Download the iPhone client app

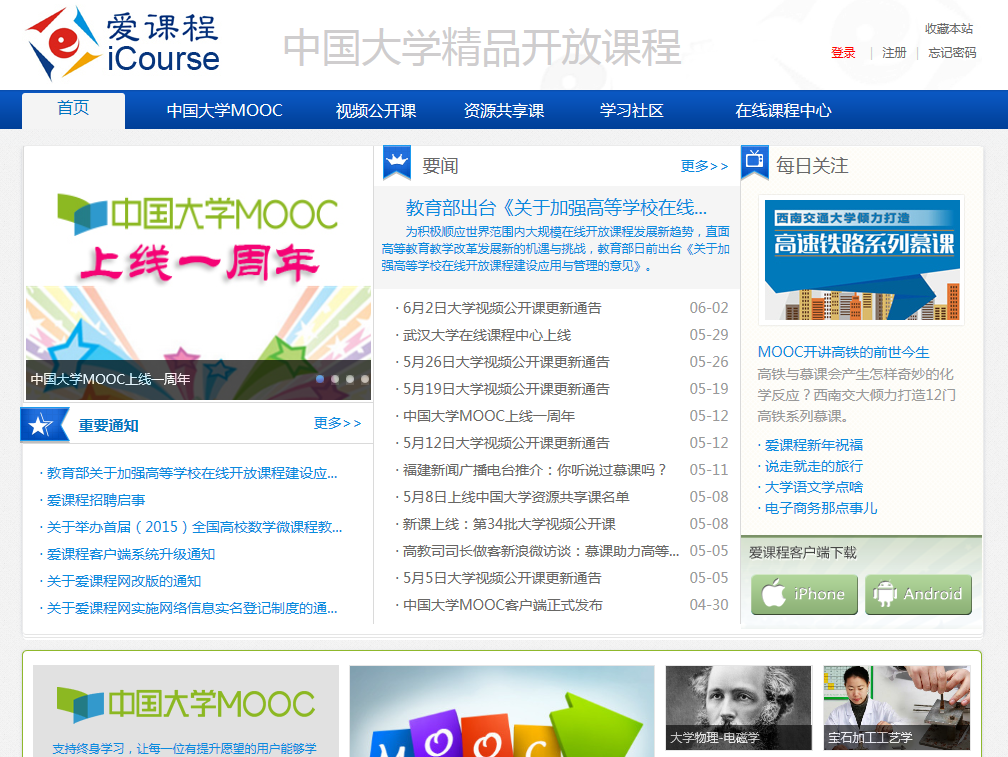coord(805,594)
